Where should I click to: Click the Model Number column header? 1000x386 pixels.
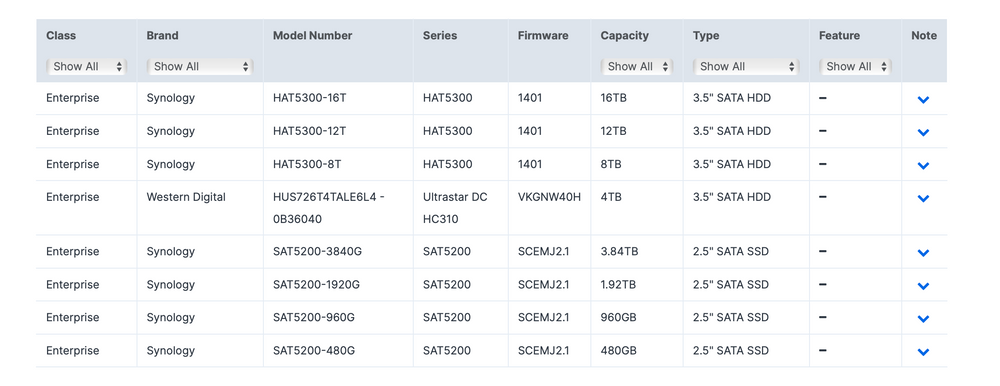click(312, 36)
